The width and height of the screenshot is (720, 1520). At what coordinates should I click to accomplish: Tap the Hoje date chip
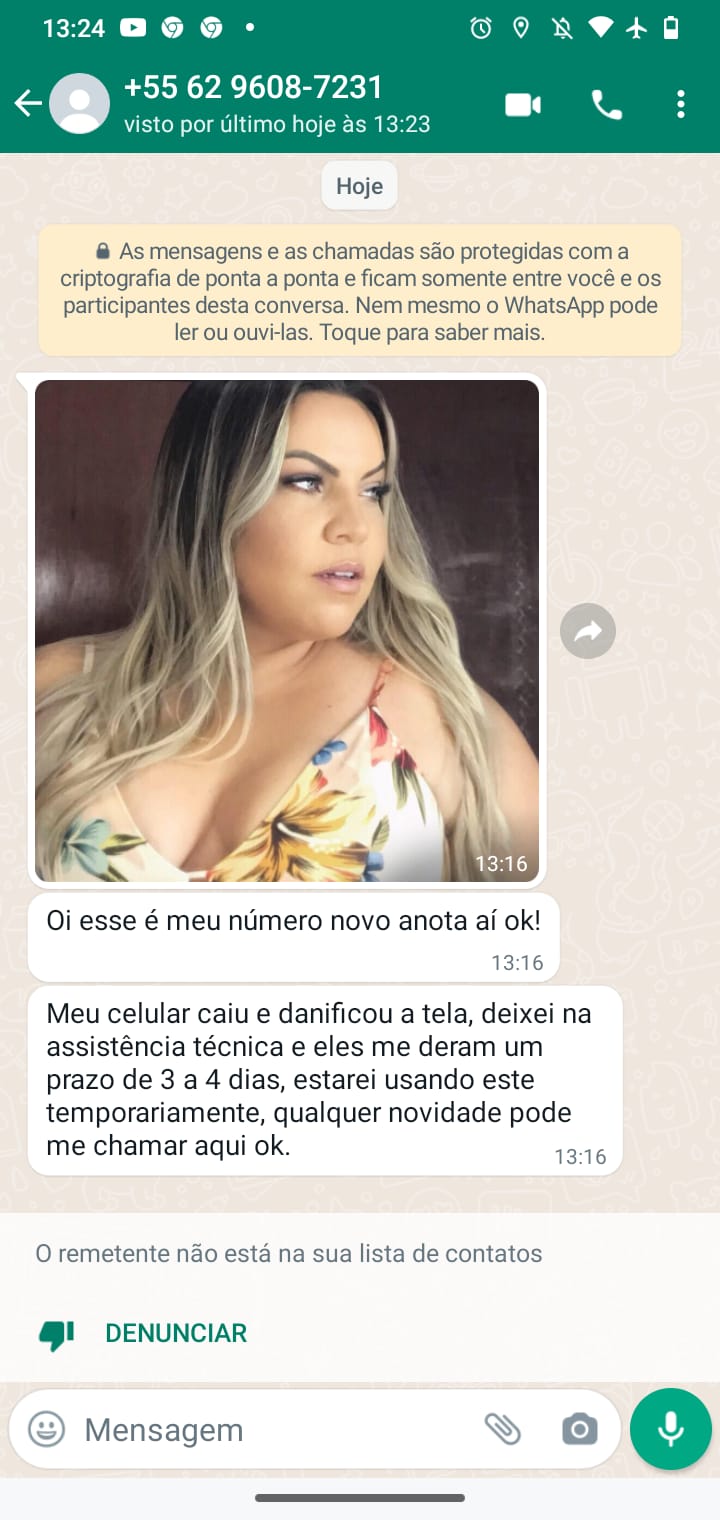(360, 186)
